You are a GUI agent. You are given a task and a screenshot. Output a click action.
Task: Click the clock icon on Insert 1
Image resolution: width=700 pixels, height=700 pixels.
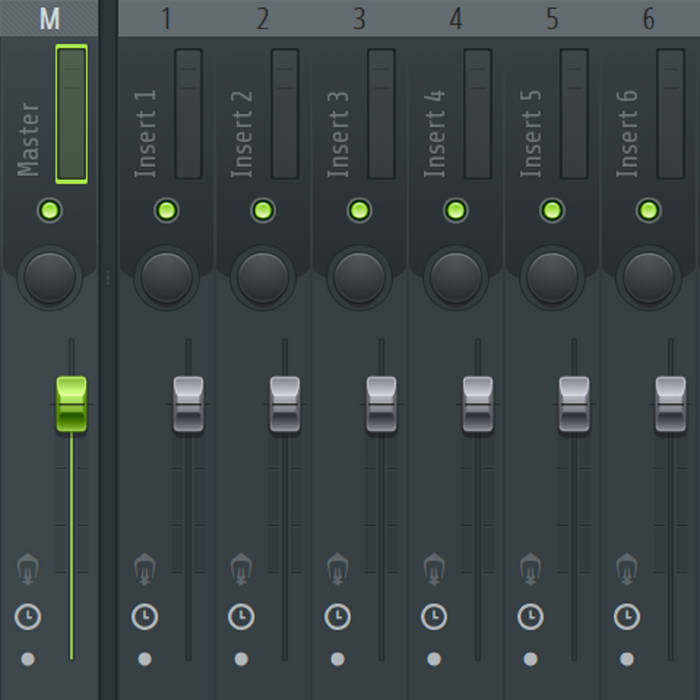tap(145, 617)
